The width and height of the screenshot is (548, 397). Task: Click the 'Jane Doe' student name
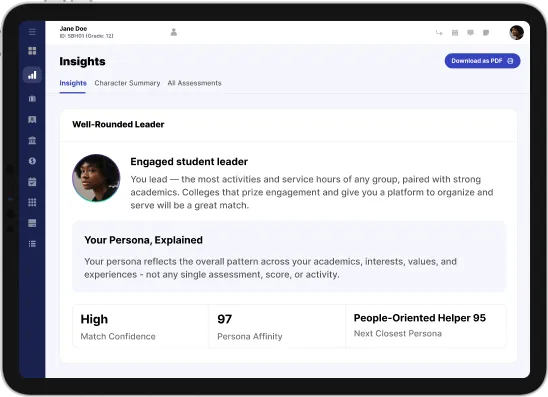tap(73, 29)
